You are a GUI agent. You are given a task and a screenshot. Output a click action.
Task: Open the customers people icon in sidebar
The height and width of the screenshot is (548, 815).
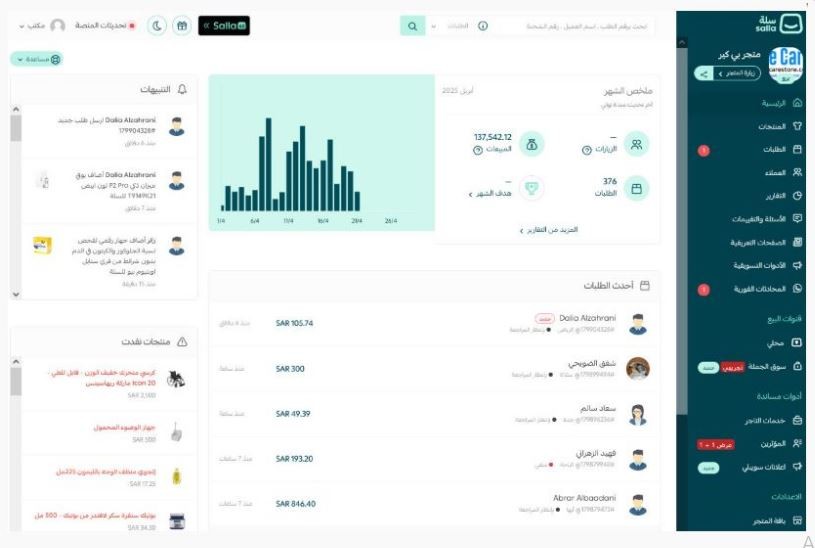(797, 172)
